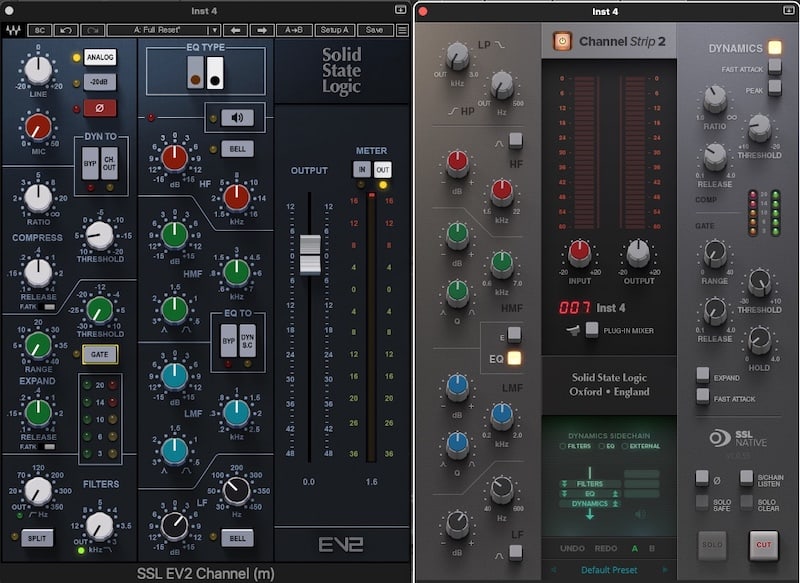Click UNDO in Channel Strip 2

coord(572,548)
